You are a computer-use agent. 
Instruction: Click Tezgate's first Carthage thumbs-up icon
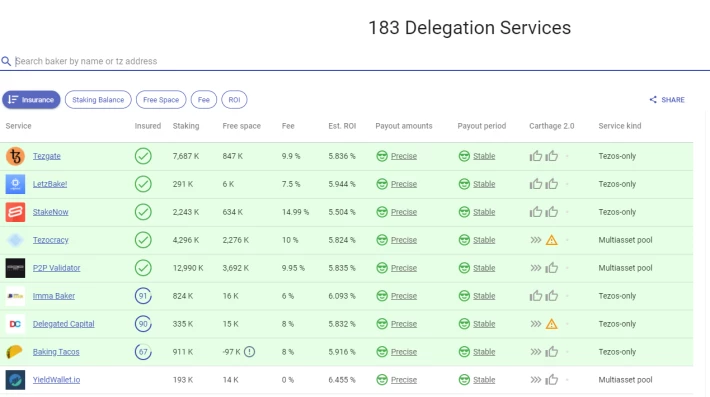[x=536, y=156]
